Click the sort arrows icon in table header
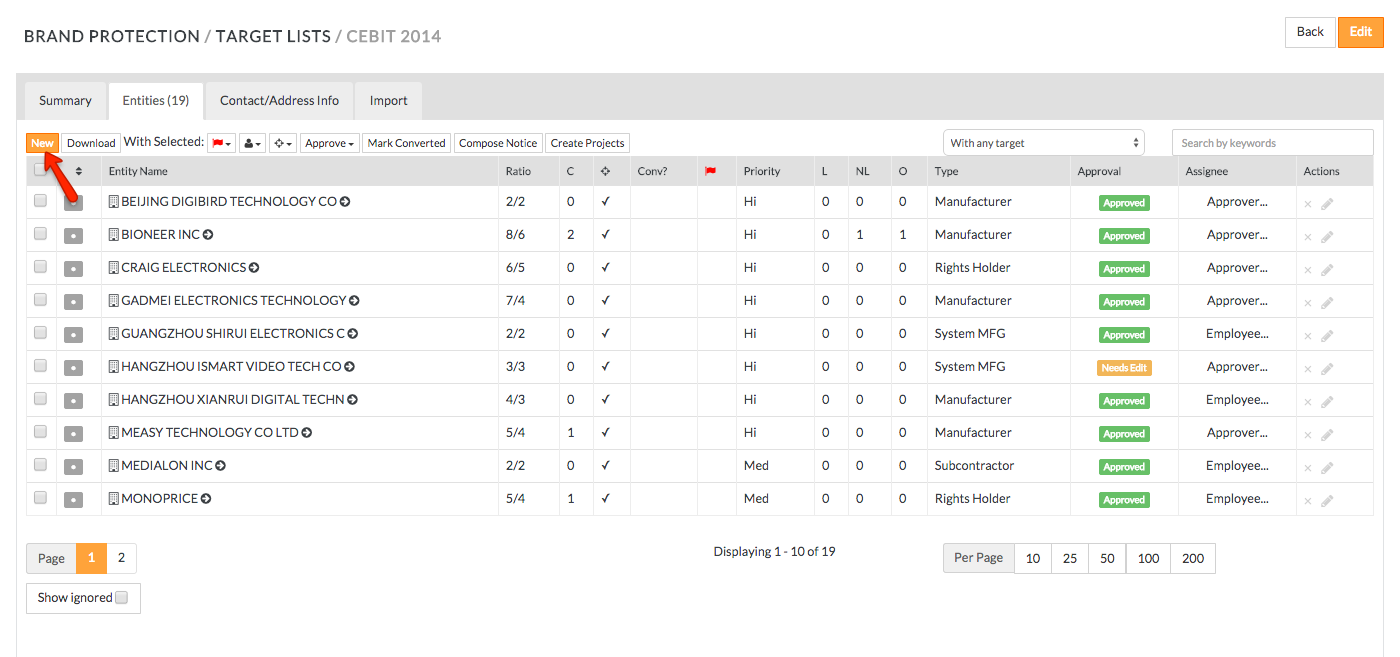Screen dimensions: 1400x657 point(79,171)
